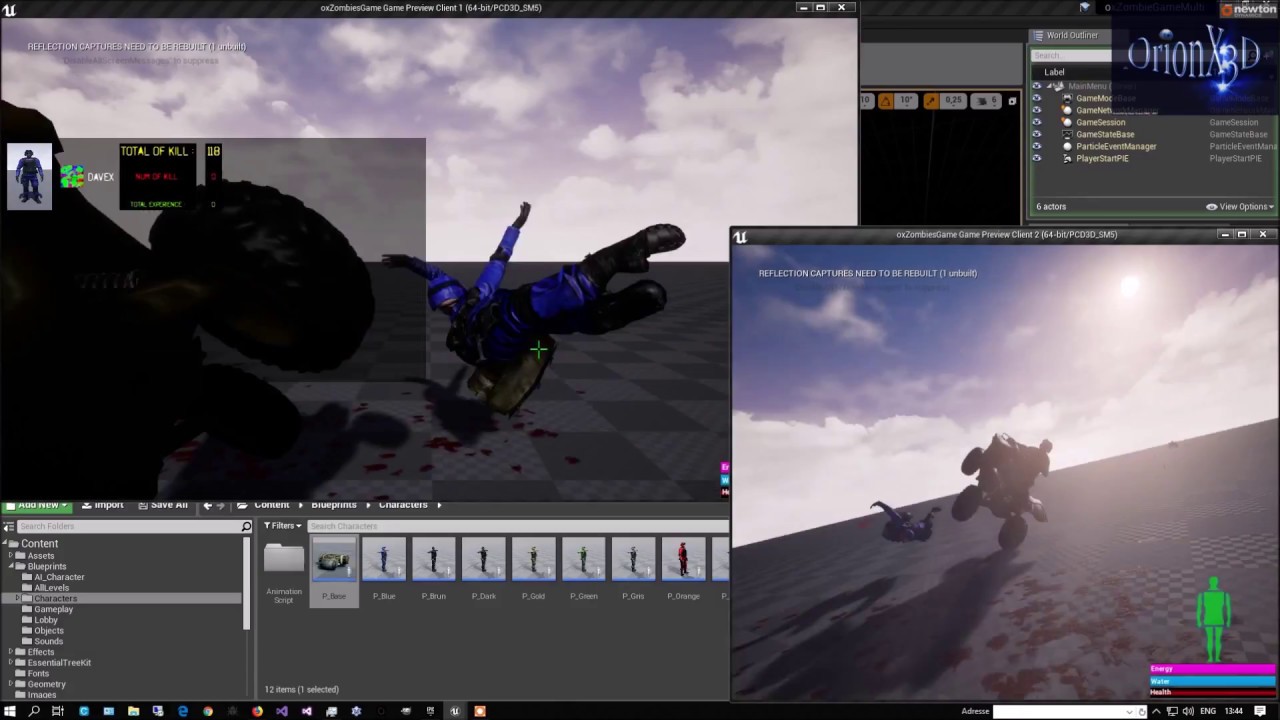Go forward in Content Browser history
1280x720 pixels.
click(x=221, y=505)
